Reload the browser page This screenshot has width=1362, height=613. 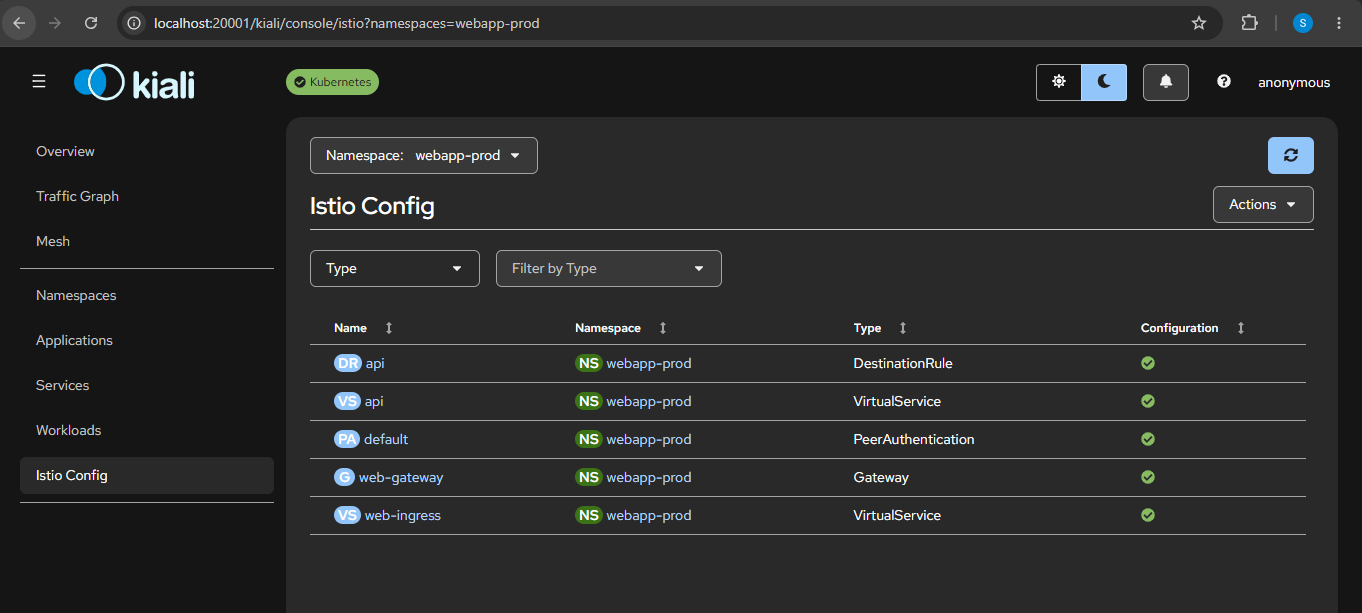(x=91, y=23)
